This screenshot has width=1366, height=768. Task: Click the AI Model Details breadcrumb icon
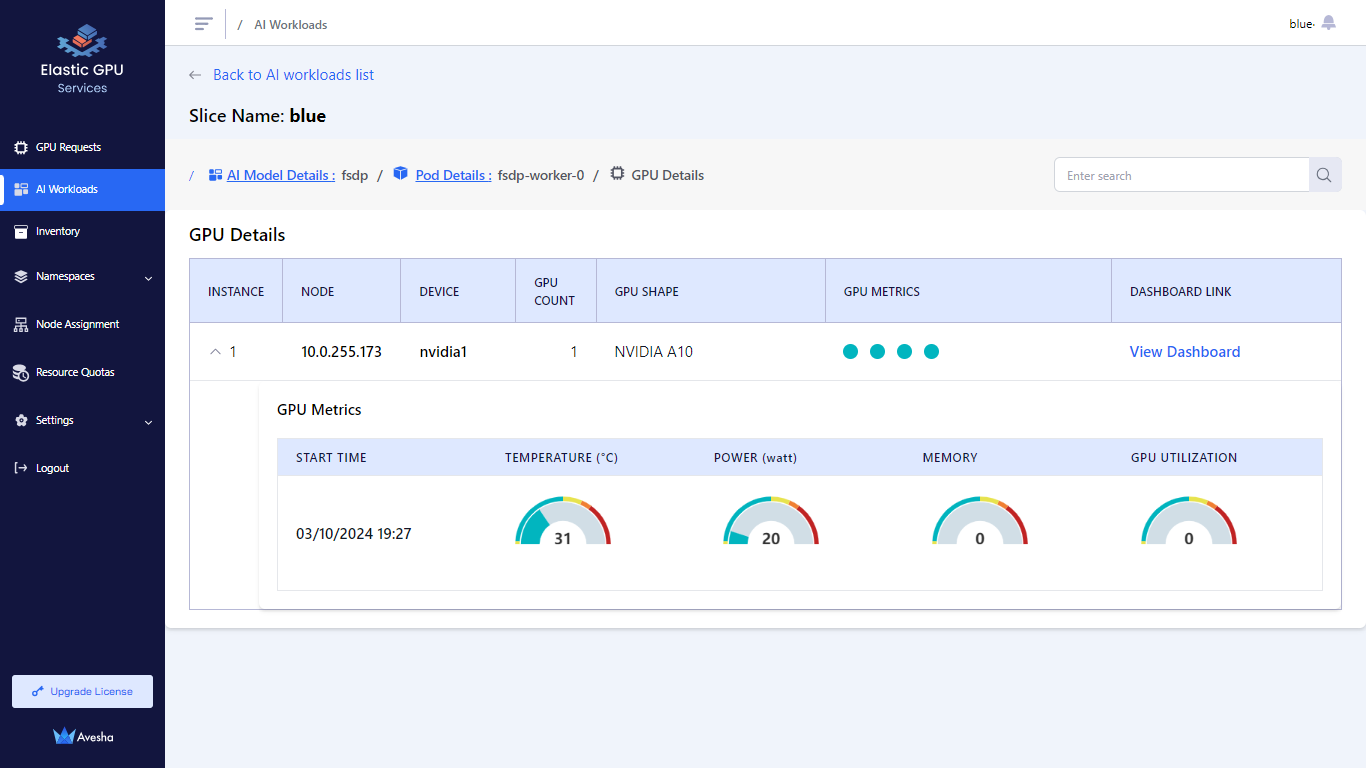pyautogui.click(x=215, y=175)
